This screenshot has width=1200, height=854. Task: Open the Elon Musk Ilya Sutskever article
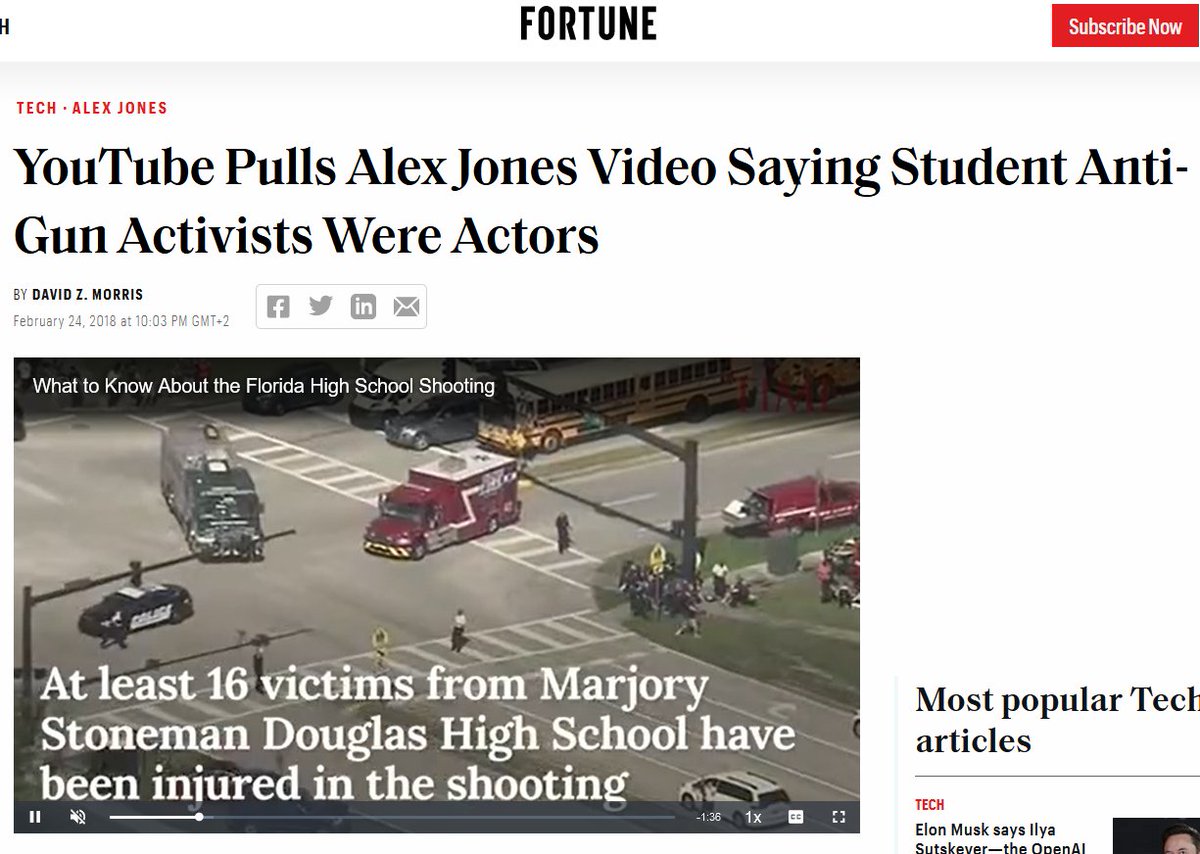[986, 839]
